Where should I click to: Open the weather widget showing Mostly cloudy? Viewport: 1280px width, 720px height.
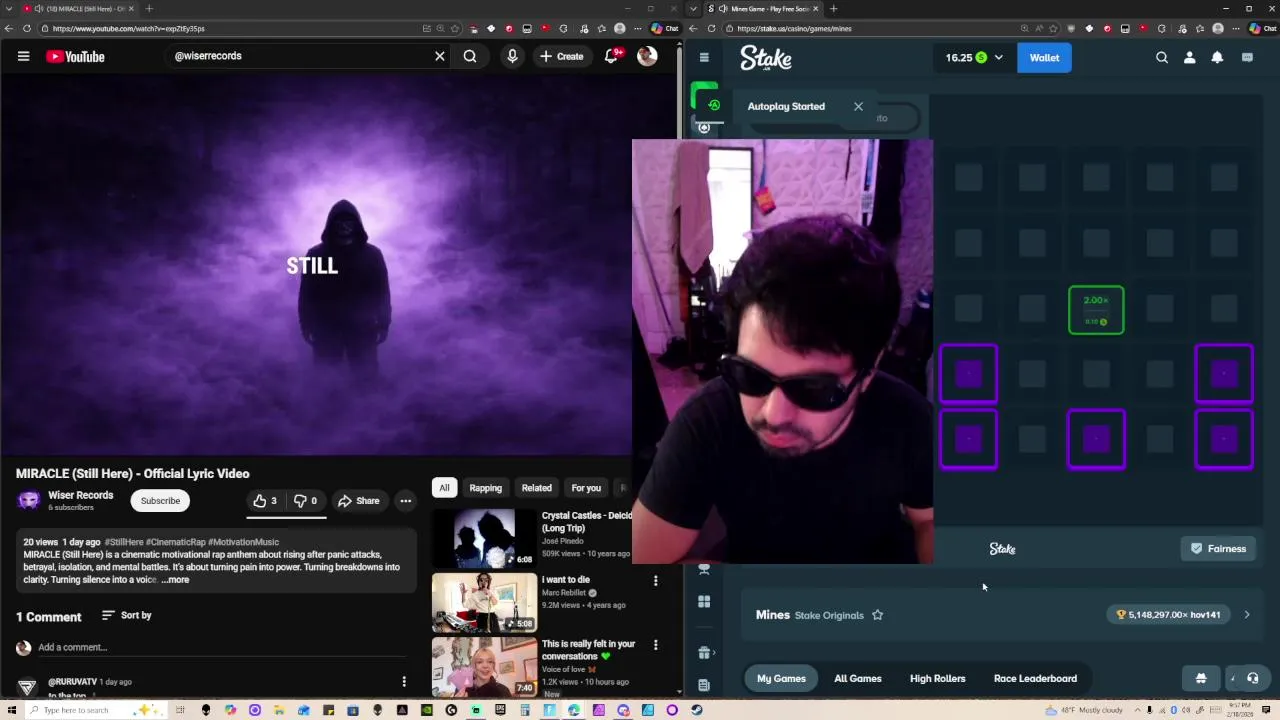[1085, 710]
